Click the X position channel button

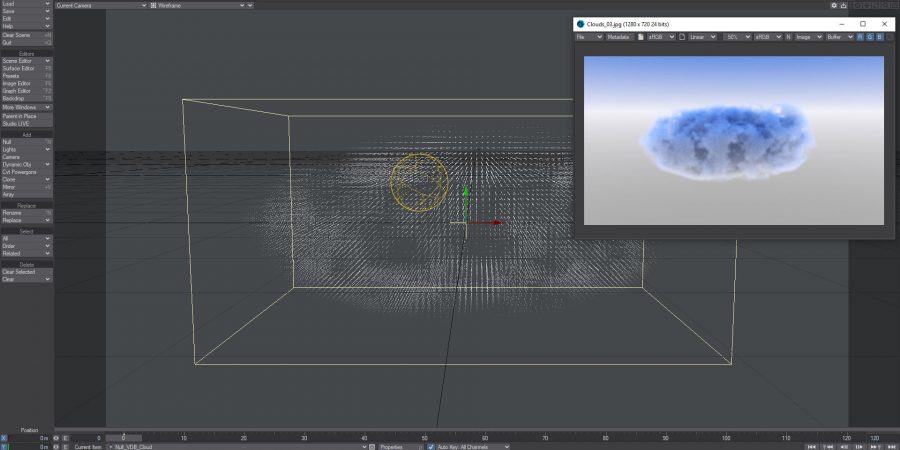coord(4,438)
